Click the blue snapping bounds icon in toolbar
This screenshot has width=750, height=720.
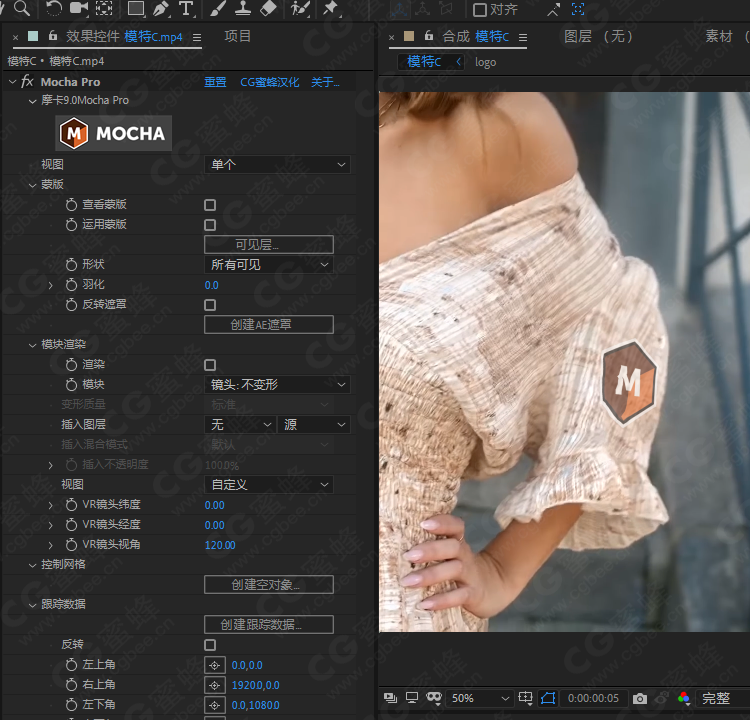(x=578, y=9)
